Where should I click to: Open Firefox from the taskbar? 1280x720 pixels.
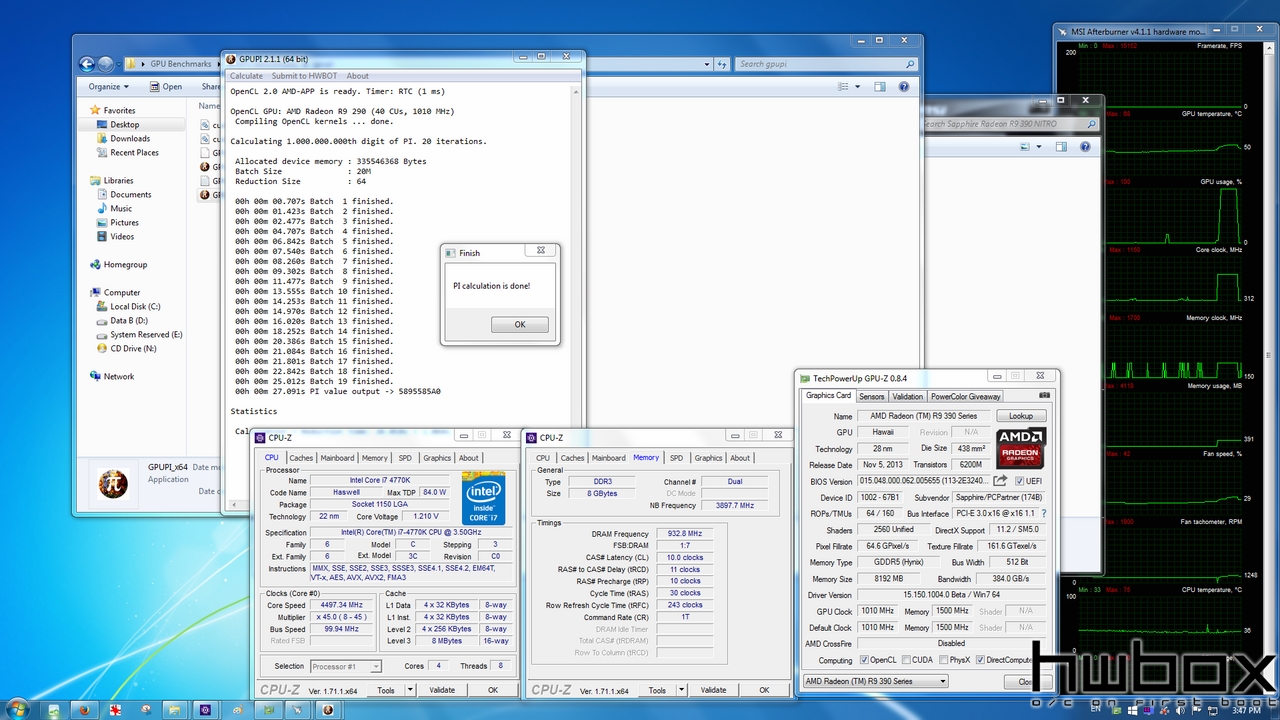pyautogui.click(x=85, y=709)
